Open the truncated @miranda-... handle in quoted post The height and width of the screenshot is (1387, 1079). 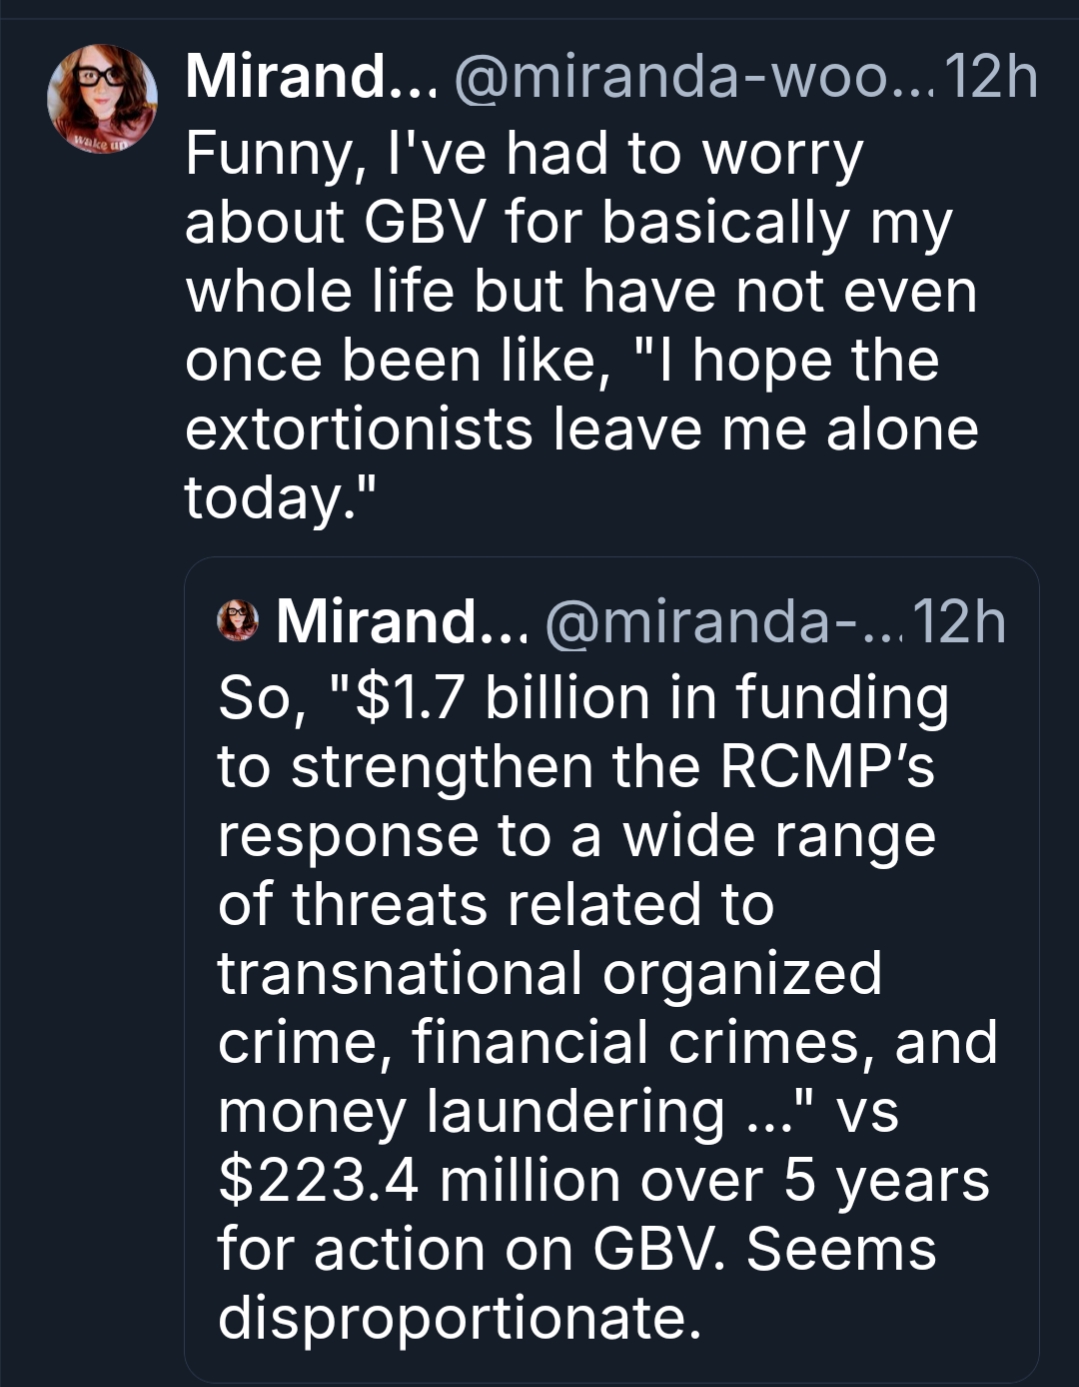coord(722,621)
